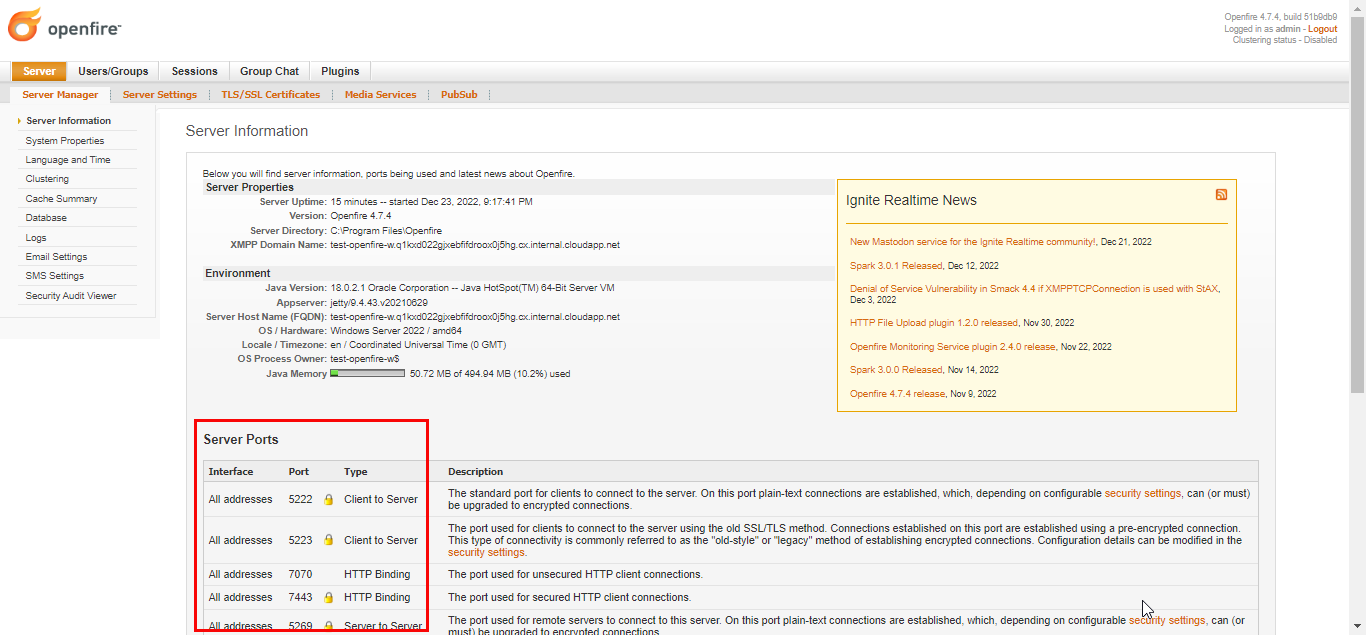Click the OS Process Owner value test-openfire-w$

[365, 359]
